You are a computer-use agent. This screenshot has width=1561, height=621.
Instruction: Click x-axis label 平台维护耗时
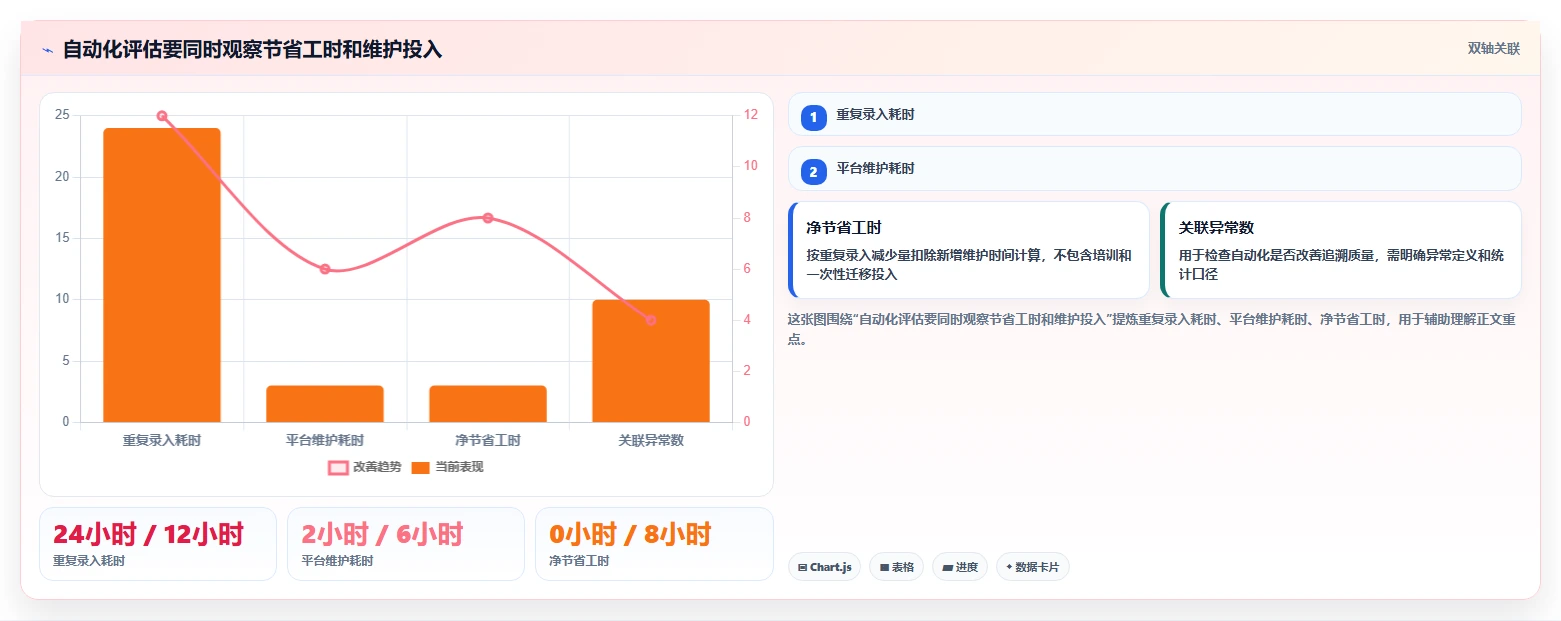click(325, 440)
